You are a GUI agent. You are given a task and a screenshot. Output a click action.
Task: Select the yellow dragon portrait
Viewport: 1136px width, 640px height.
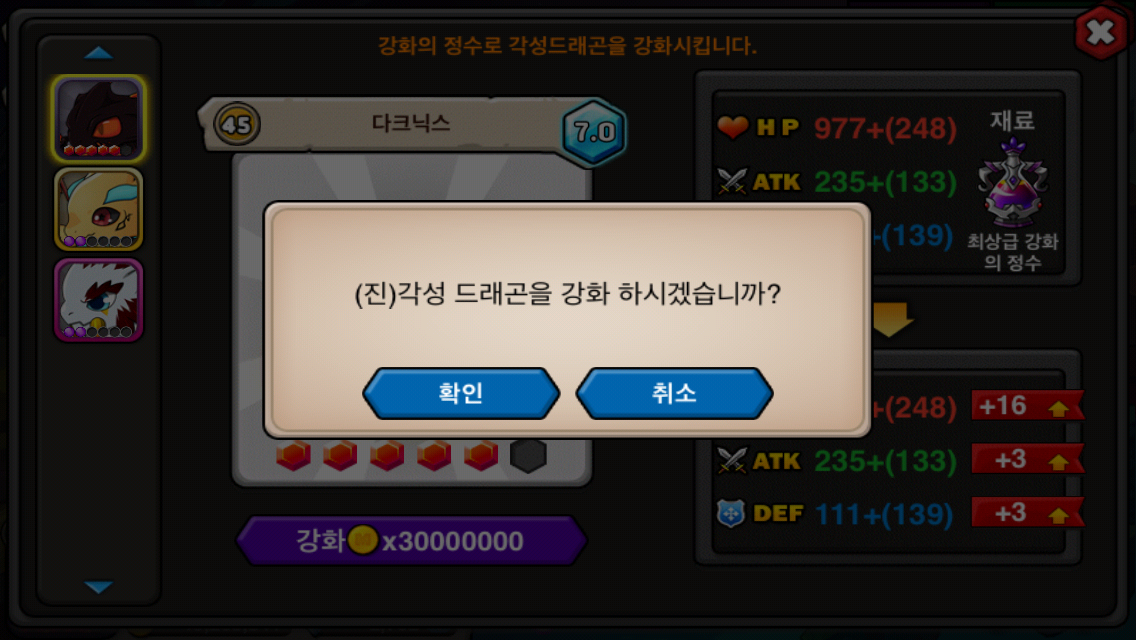[x=99, y=209]
